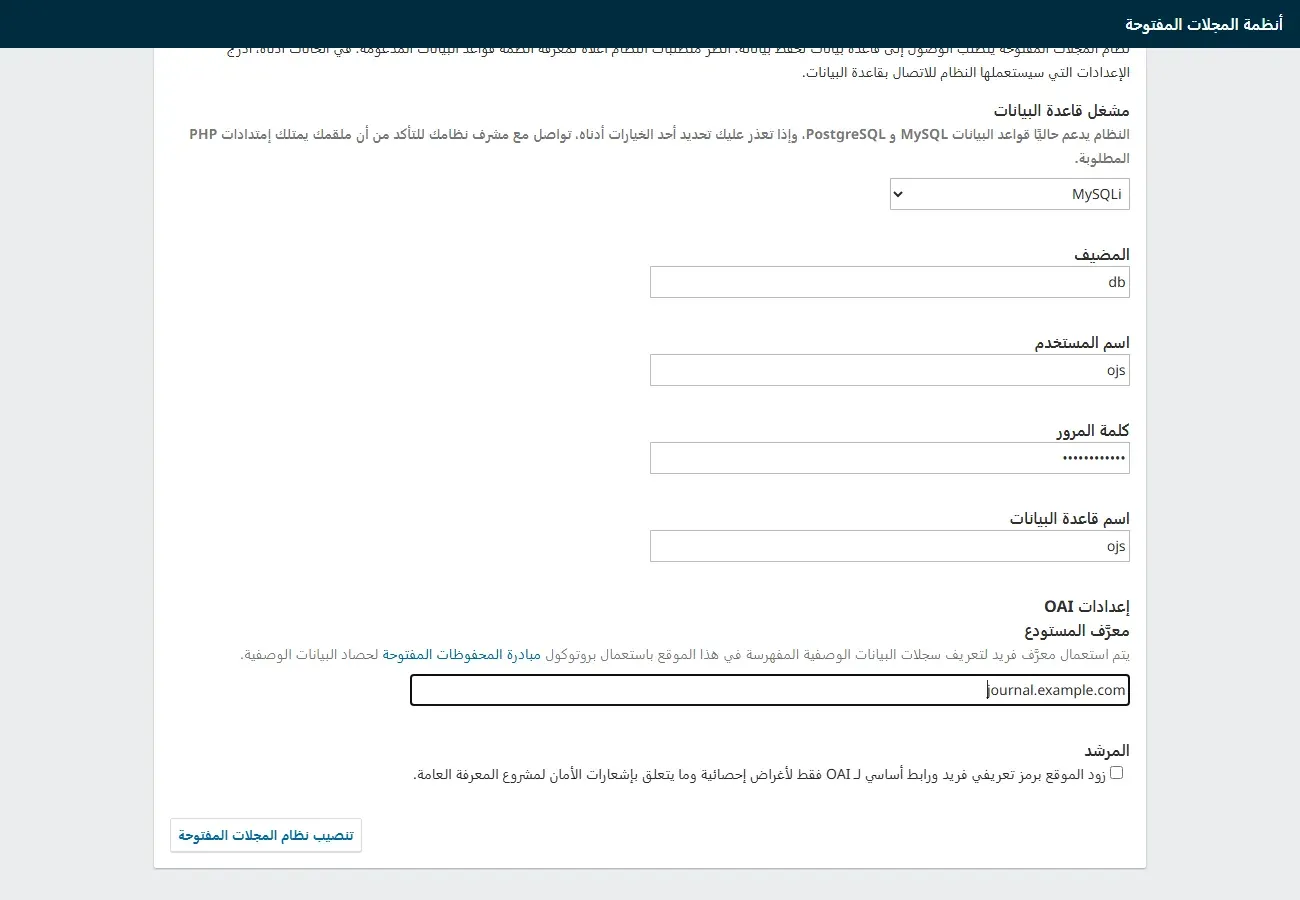Select the database name field under اسم قاعدة البيانات
This screenshot has width=1300, height=900.
pos(890,546)
